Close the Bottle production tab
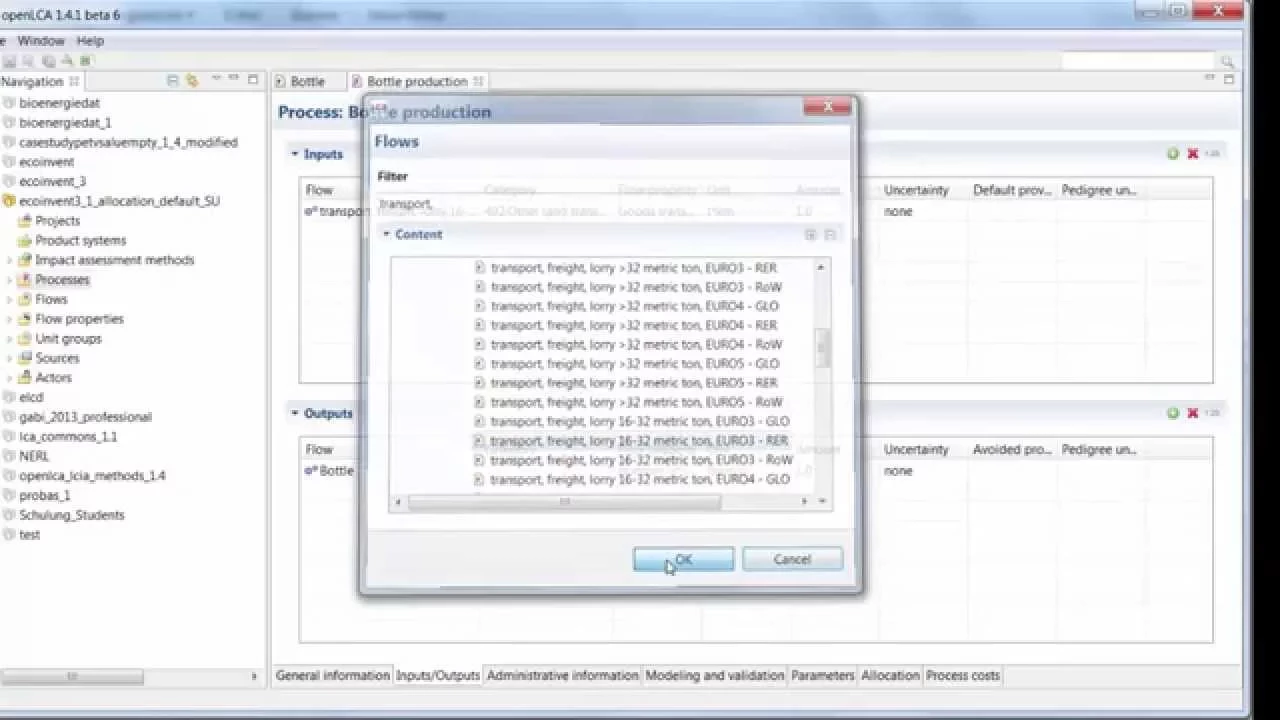This screenshot has height=720, width=1280. coord(478,81)
